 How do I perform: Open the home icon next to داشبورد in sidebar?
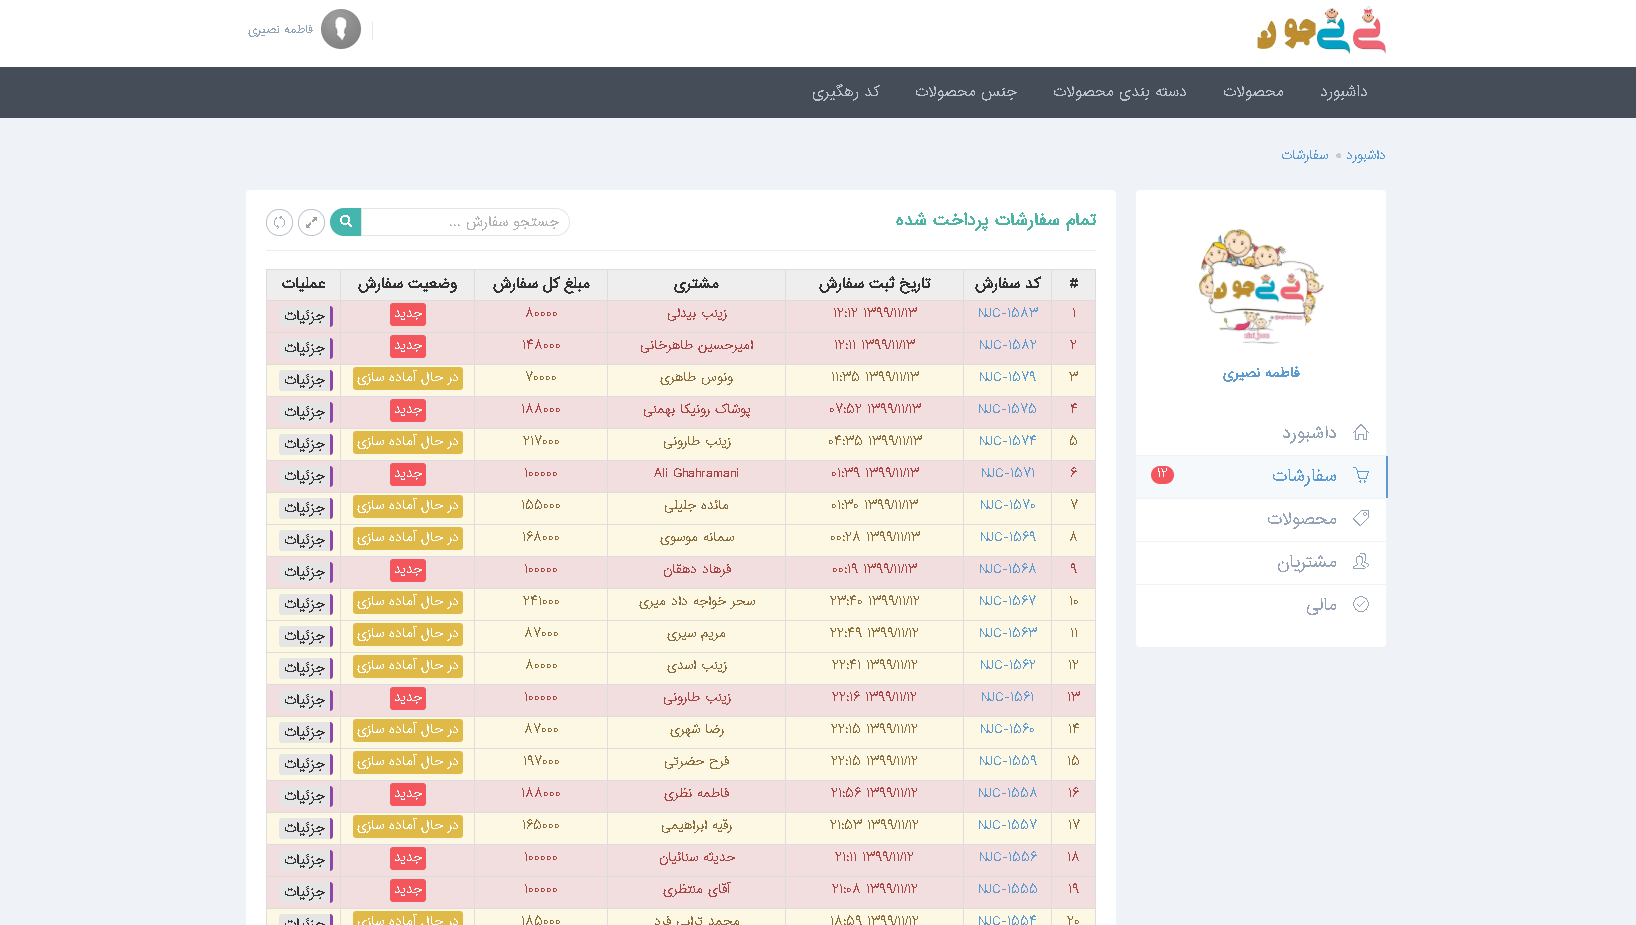pyautogui.click(x=1361, y=432)
